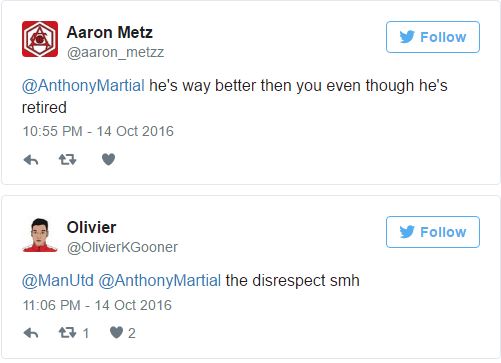This screenshot has width=501, height=363.
Task: Follow Olivier
Action: click(x=433, y=232)
